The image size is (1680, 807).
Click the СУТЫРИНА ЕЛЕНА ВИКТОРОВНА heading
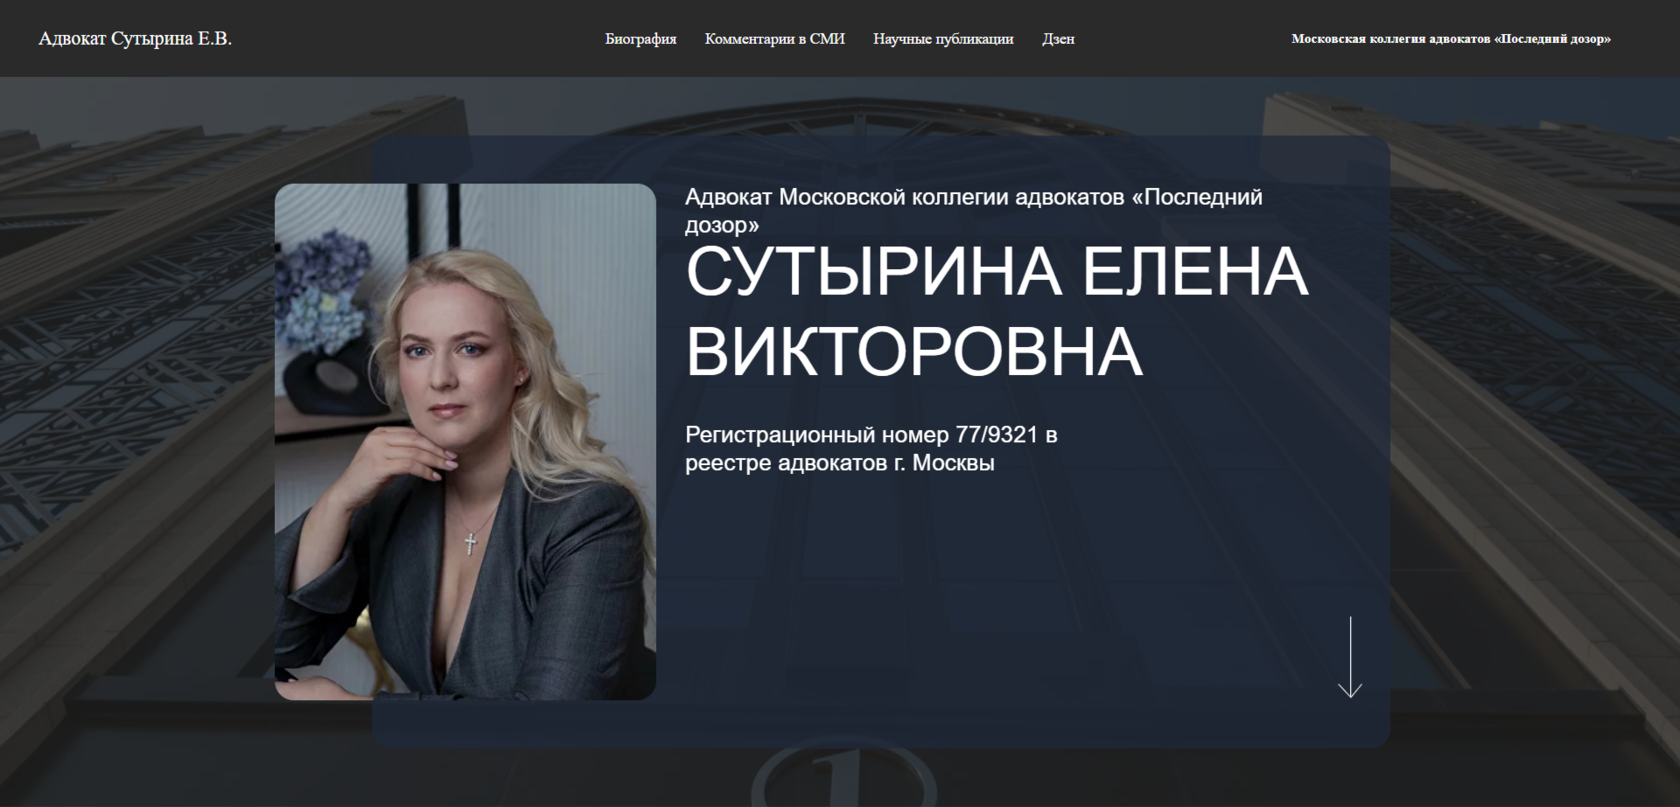pyautogui.click(x=997, y=311)
